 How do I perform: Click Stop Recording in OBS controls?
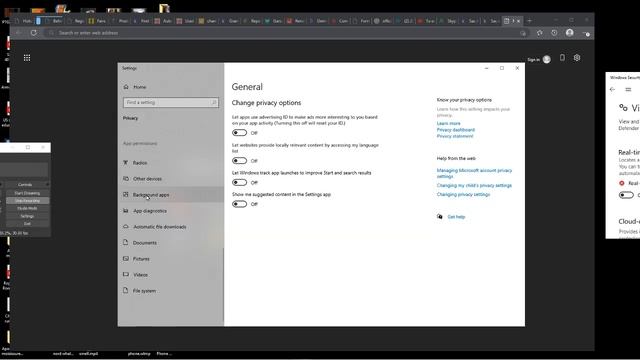pos(27,201)
